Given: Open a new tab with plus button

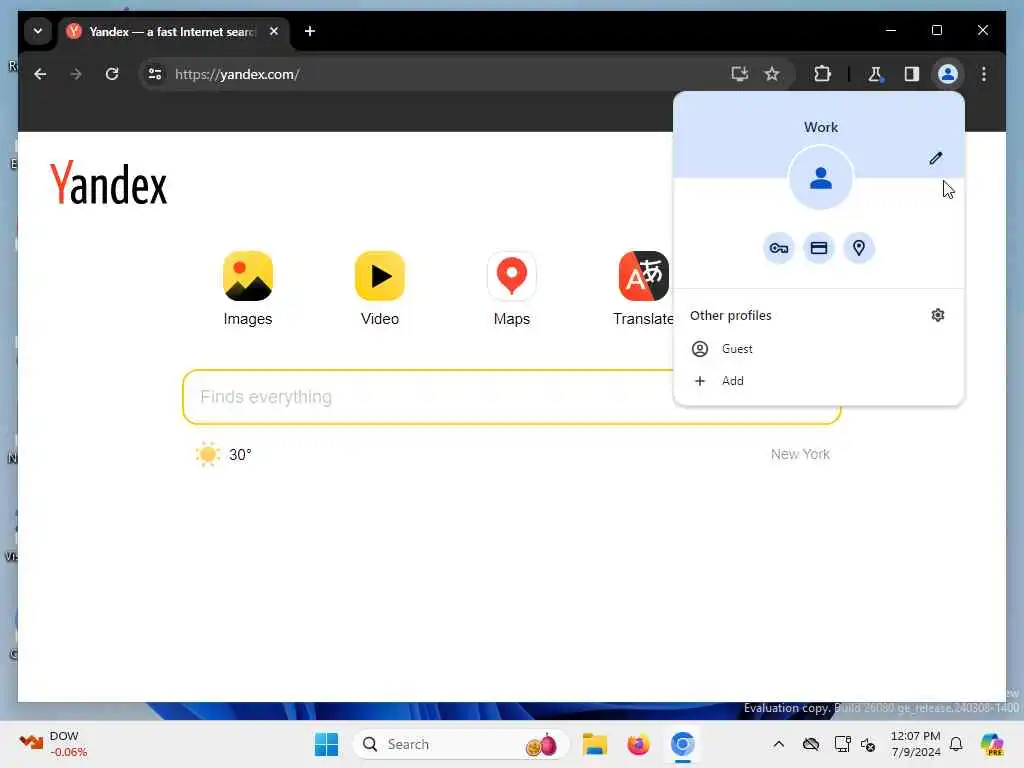Looking at the screenshot, I should point(310,31).
